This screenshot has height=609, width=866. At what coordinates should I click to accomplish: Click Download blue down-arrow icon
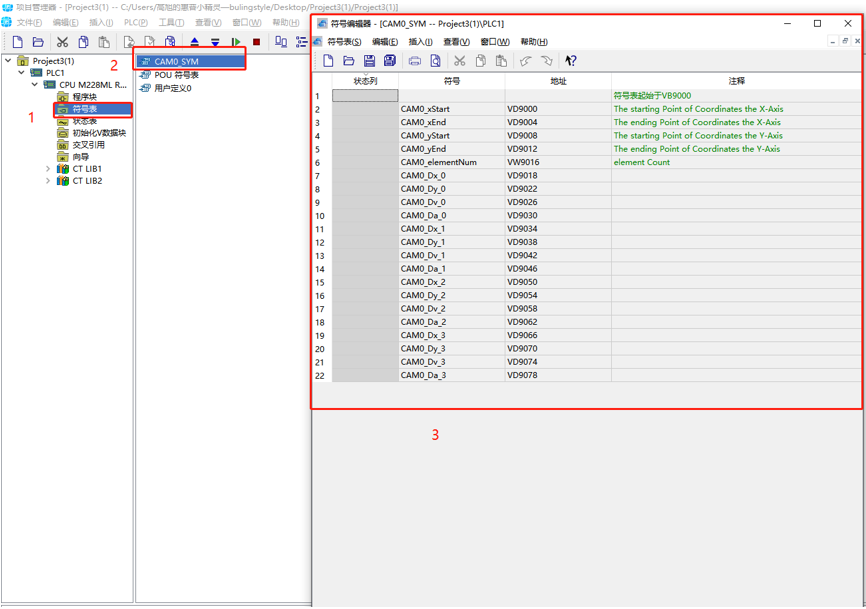tap(215, 42)
